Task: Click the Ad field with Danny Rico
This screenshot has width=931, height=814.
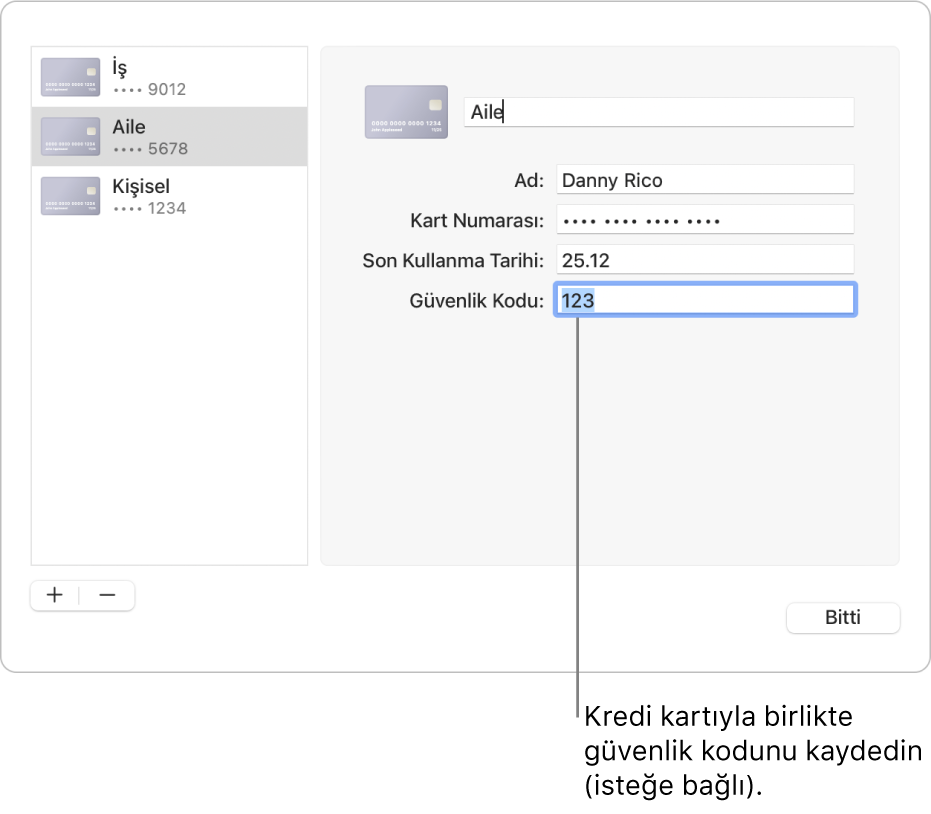Action: pos(704,180)
